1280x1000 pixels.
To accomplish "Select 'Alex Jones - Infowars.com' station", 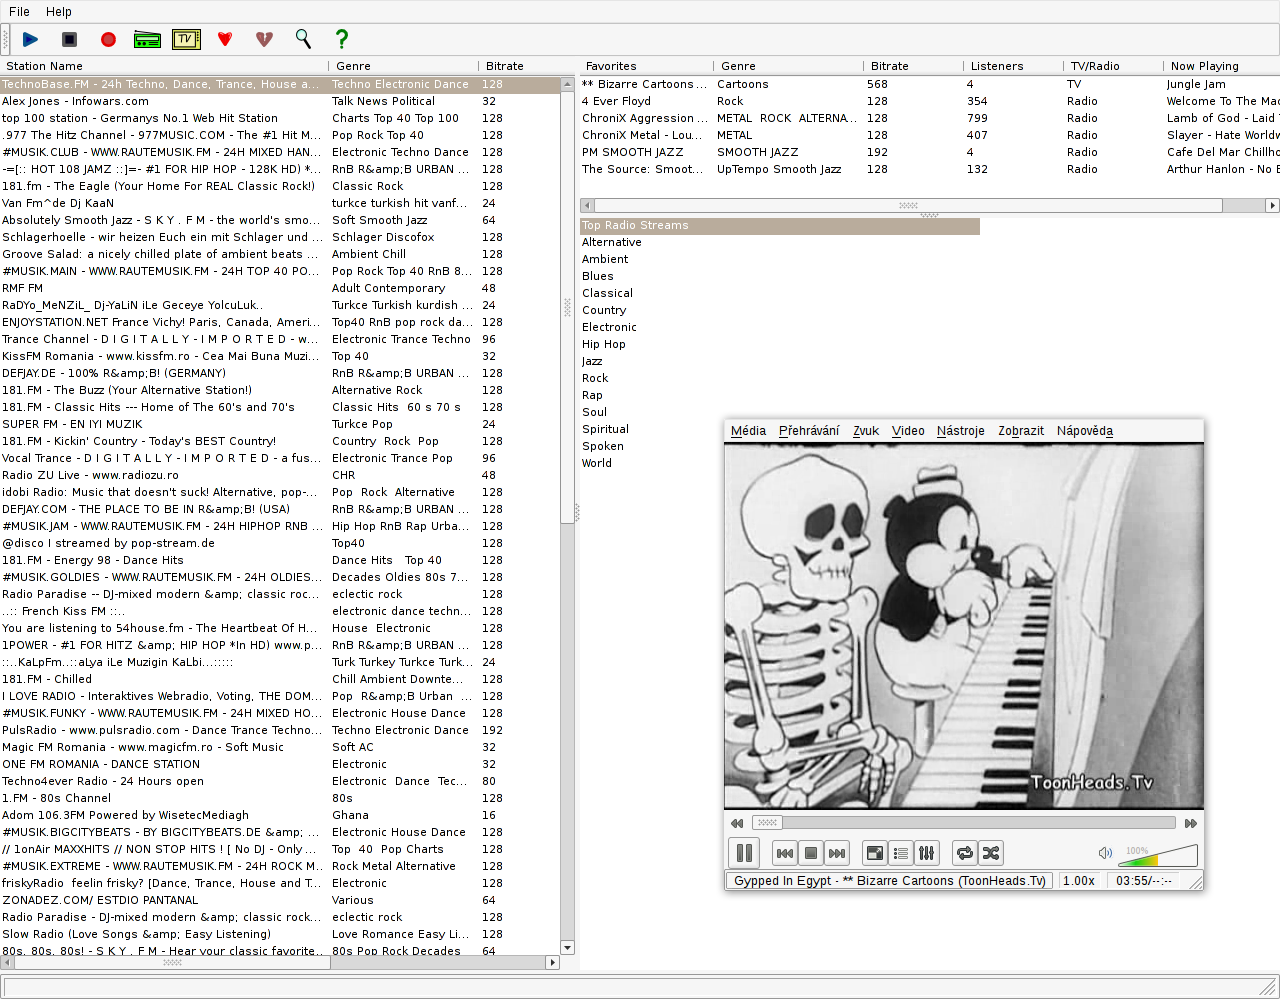I will point(280,102).
